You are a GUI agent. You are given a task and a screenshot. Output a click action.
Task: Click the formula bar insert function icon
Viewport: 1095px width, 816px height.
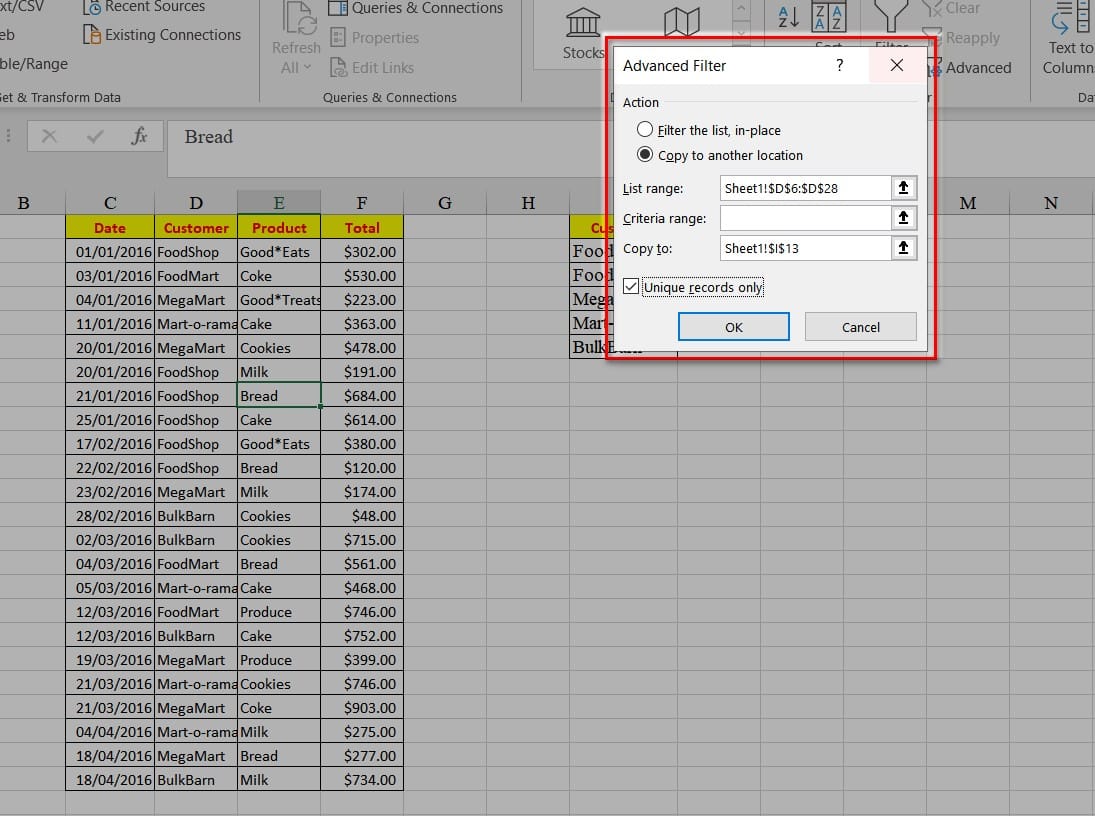pos(139,137)
